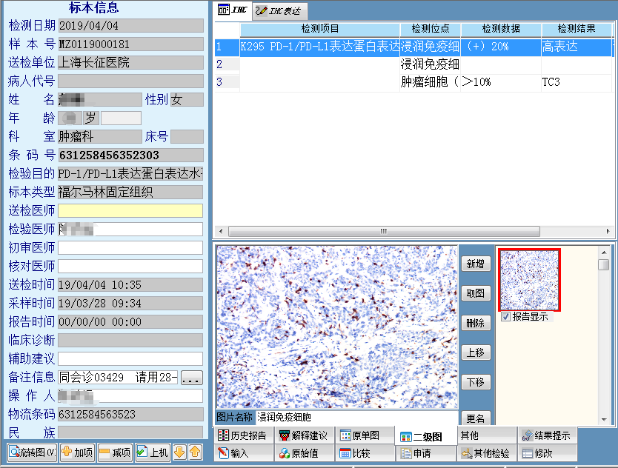
Task: Switch to the IHC表达 tab
Action: 279,10
